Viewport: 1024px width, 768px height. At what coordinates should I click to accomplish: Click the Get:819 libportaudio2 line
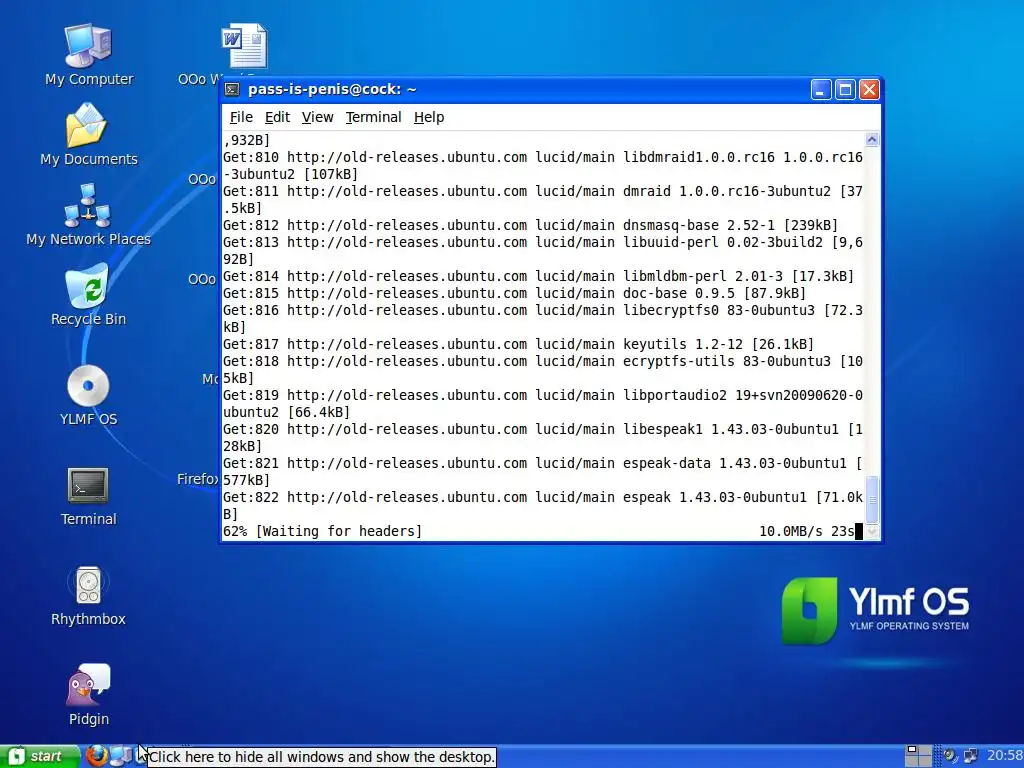tap(543, 404)
